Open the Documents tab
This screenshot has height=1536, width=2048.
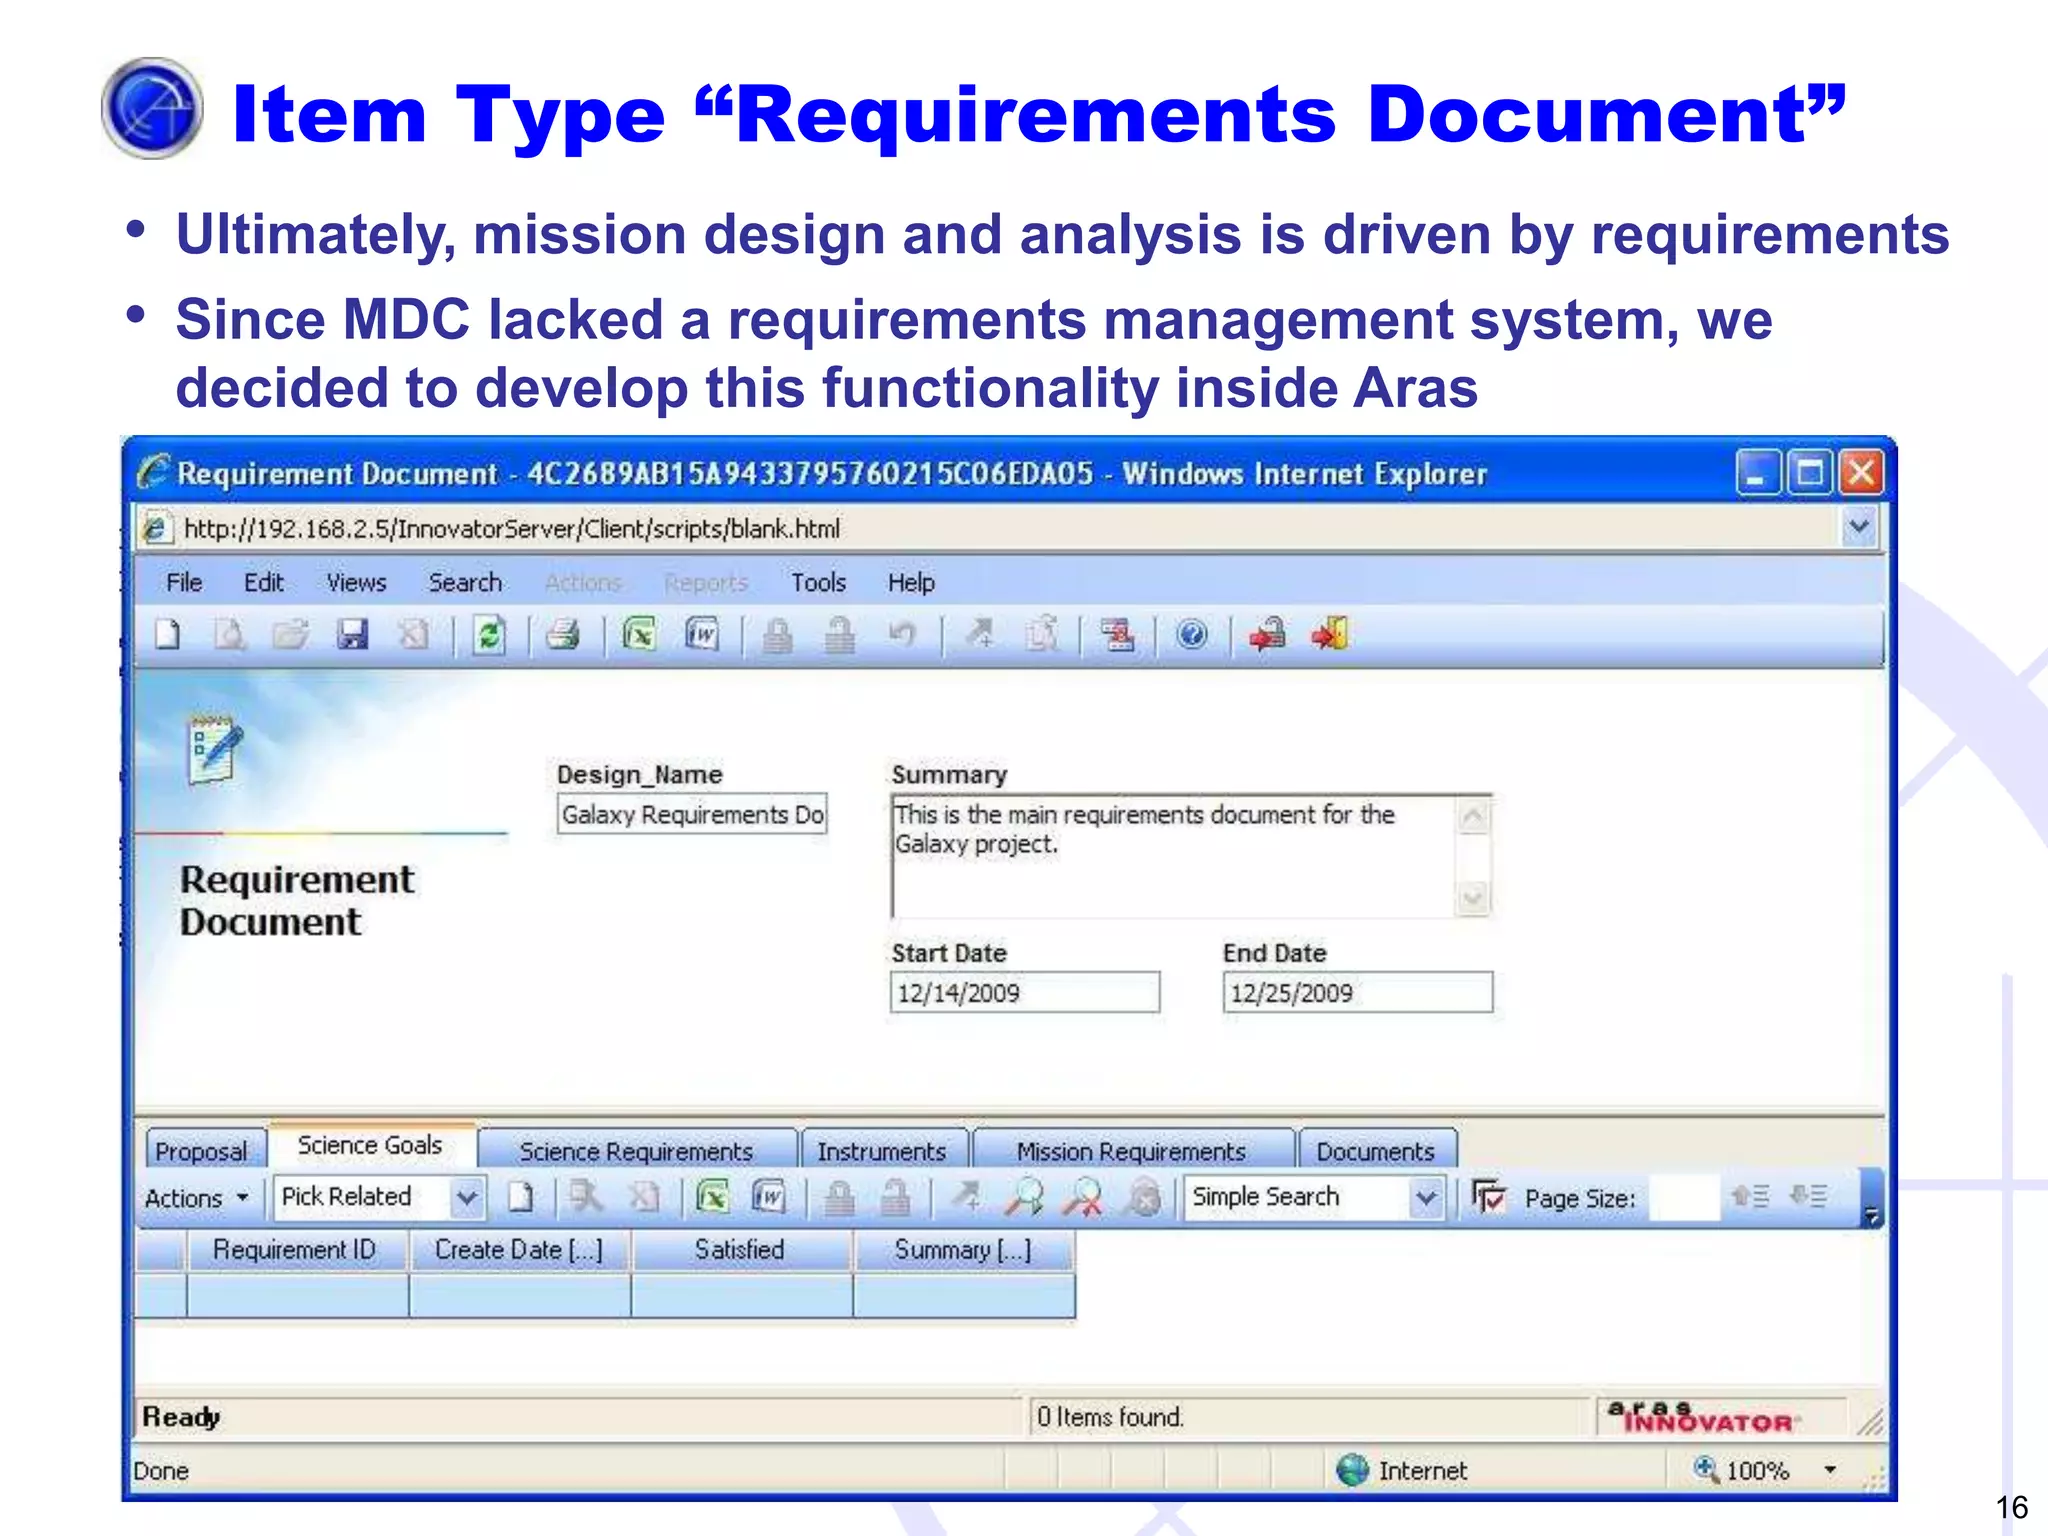1376,1151
